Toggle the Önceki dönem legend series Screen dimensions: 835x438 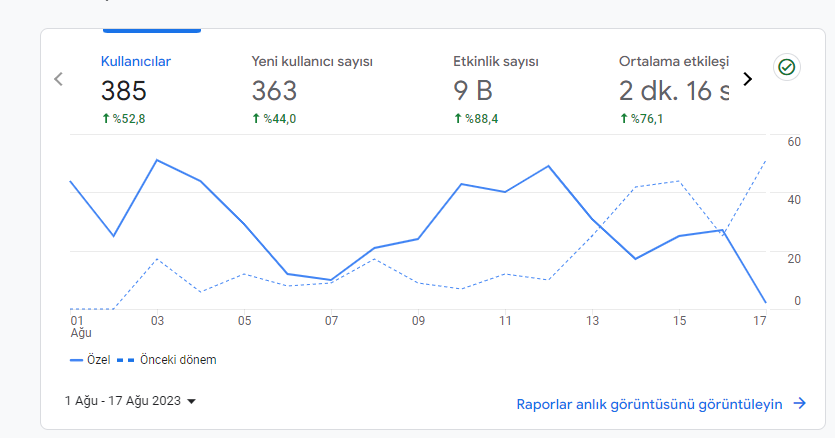click(x=167, y=360)
